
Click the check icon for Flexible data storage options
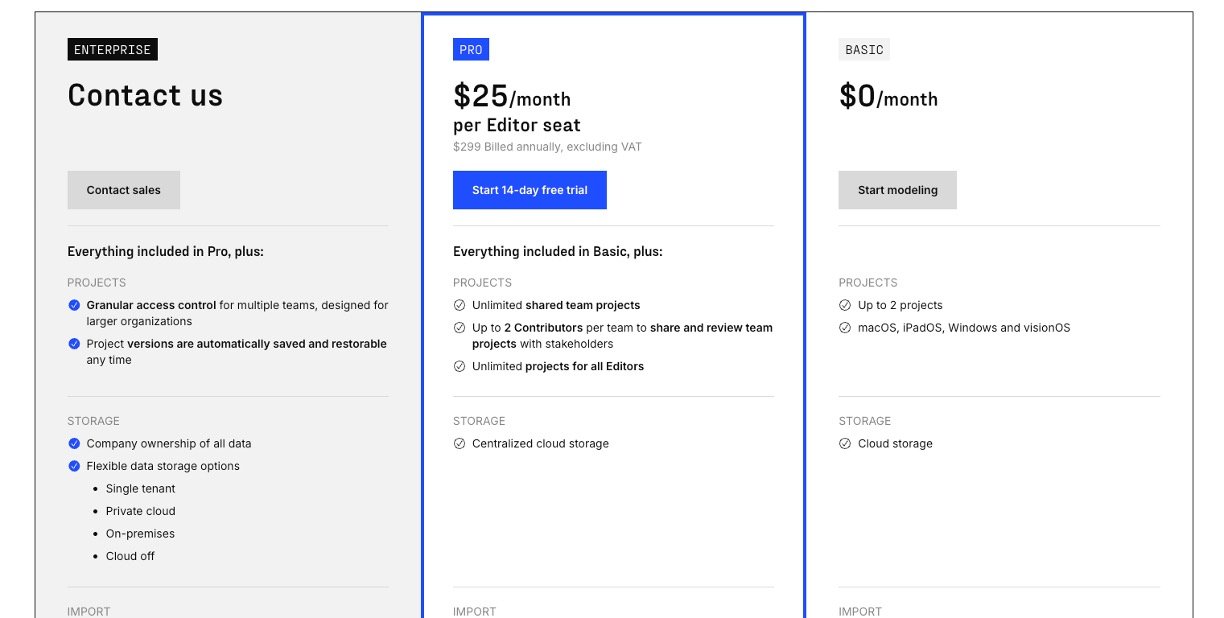(x=74, y=466)
